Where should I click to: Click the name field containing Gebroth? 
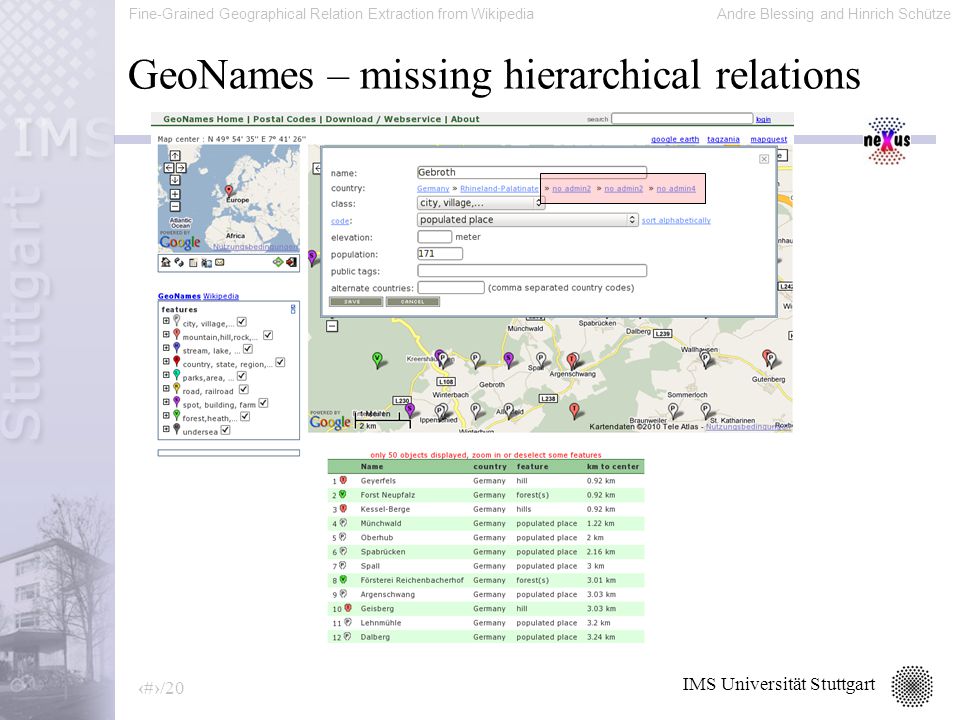point(531,172)
